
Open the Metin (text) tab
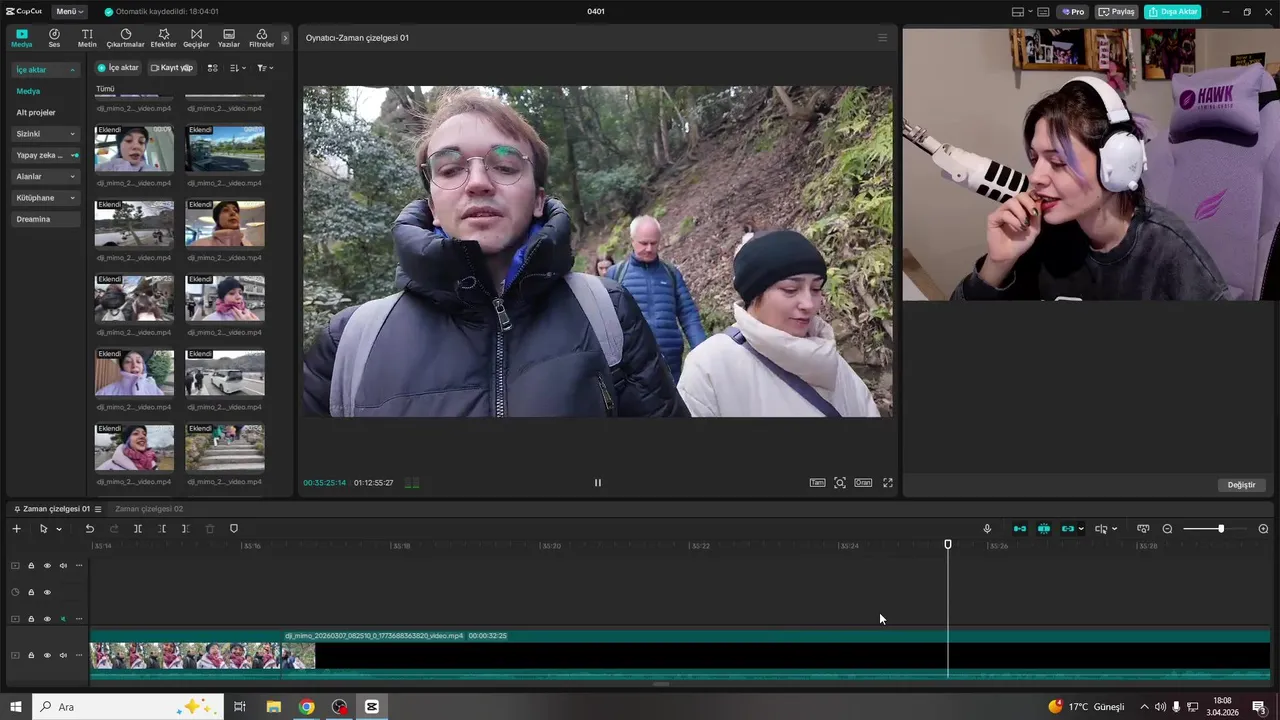87,38
